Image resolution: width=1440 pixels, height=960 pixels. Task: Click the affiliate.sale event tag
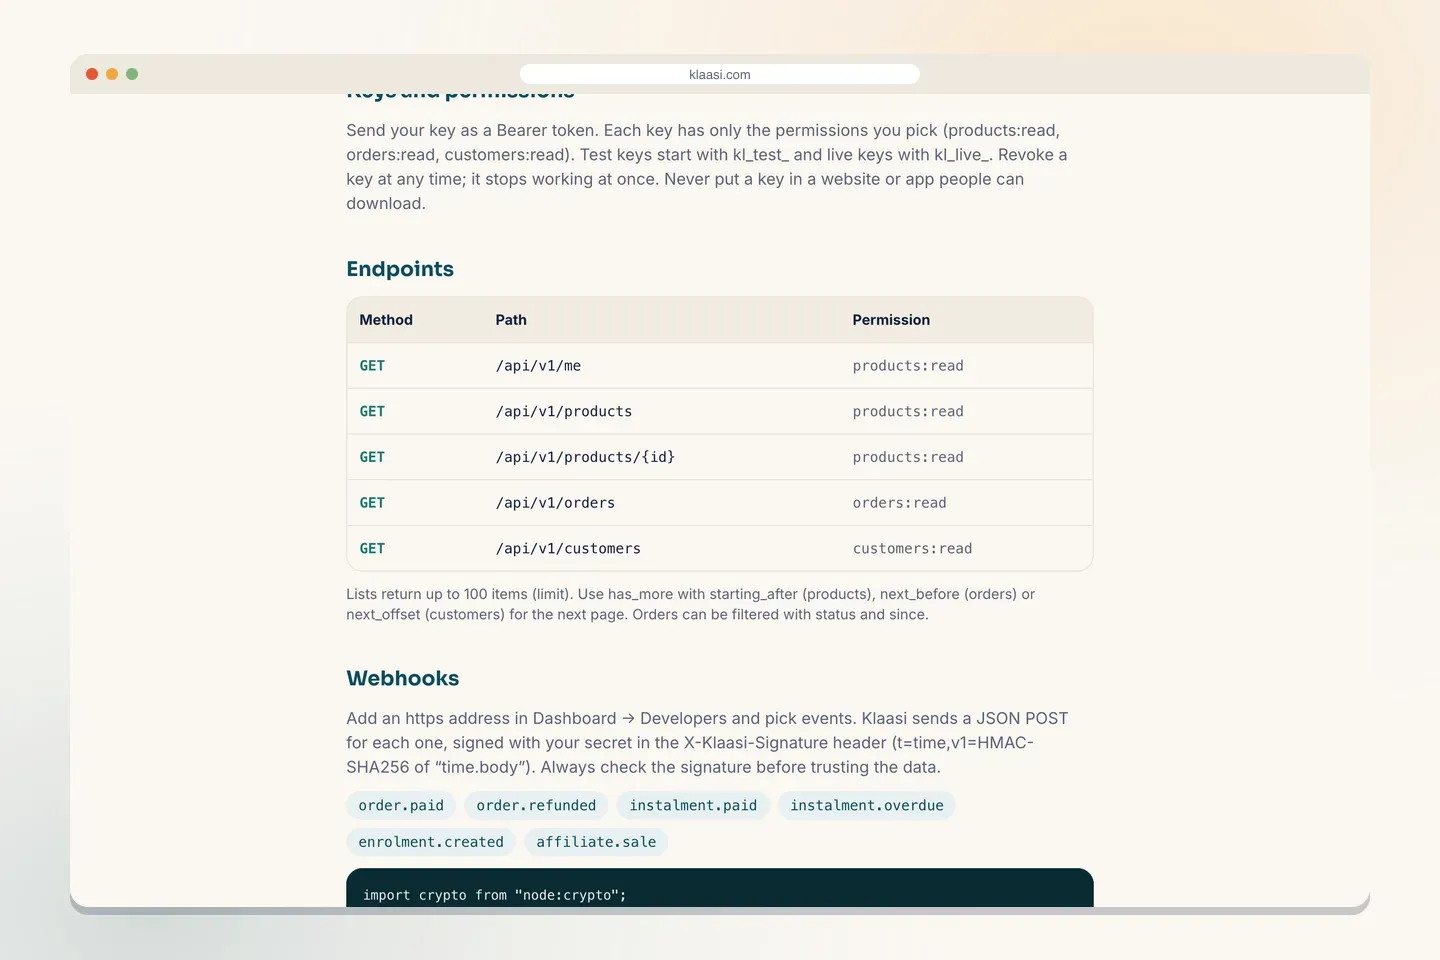[596, 842]
